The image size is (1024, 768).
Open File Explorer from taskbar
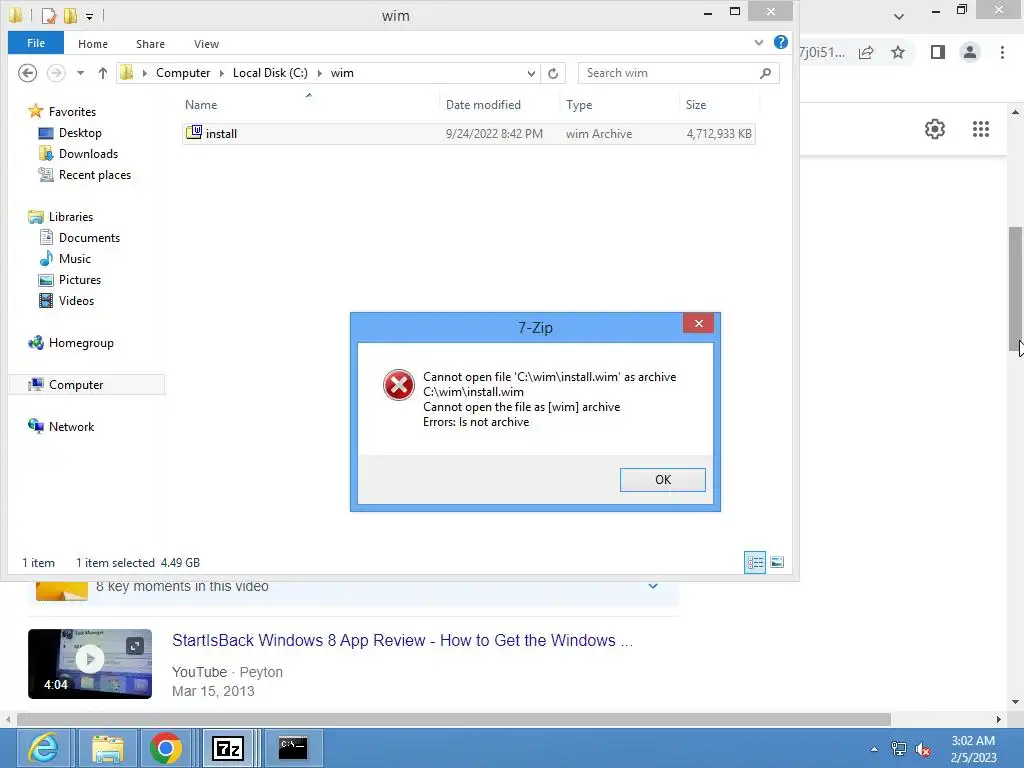pyautogui.click(x=108, y=748)
